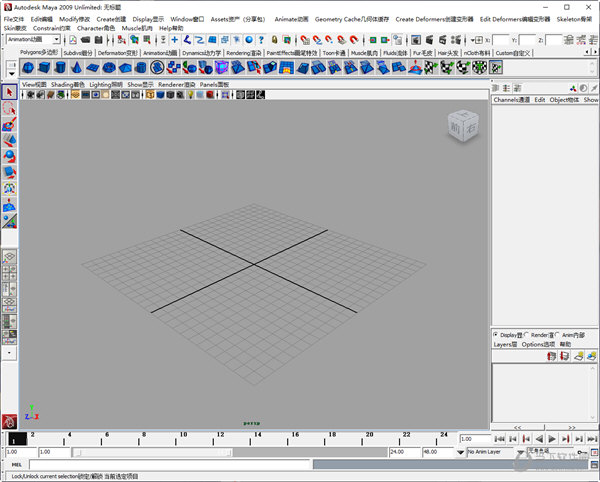Click the playback end time field 24.00
The height and width of the screenshot is (482, 600).
click(404, 452)
